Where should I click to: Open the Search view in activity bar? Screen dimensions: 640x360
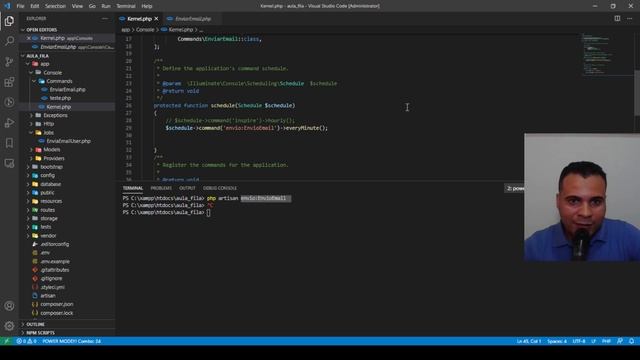click(9, 41)
